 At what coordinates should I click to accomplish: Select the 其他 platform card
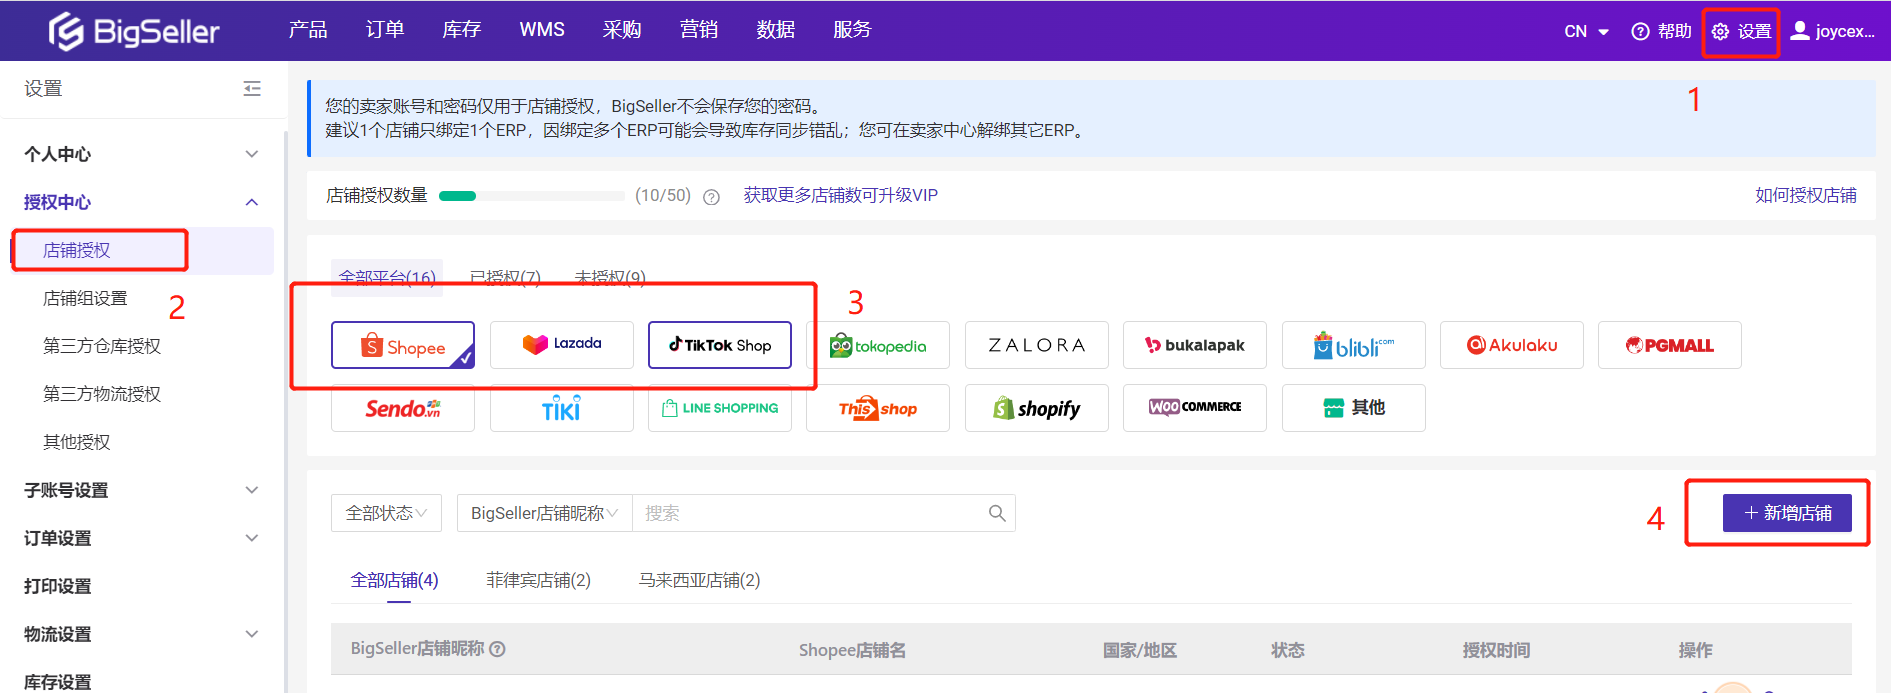click(1354, 408)
